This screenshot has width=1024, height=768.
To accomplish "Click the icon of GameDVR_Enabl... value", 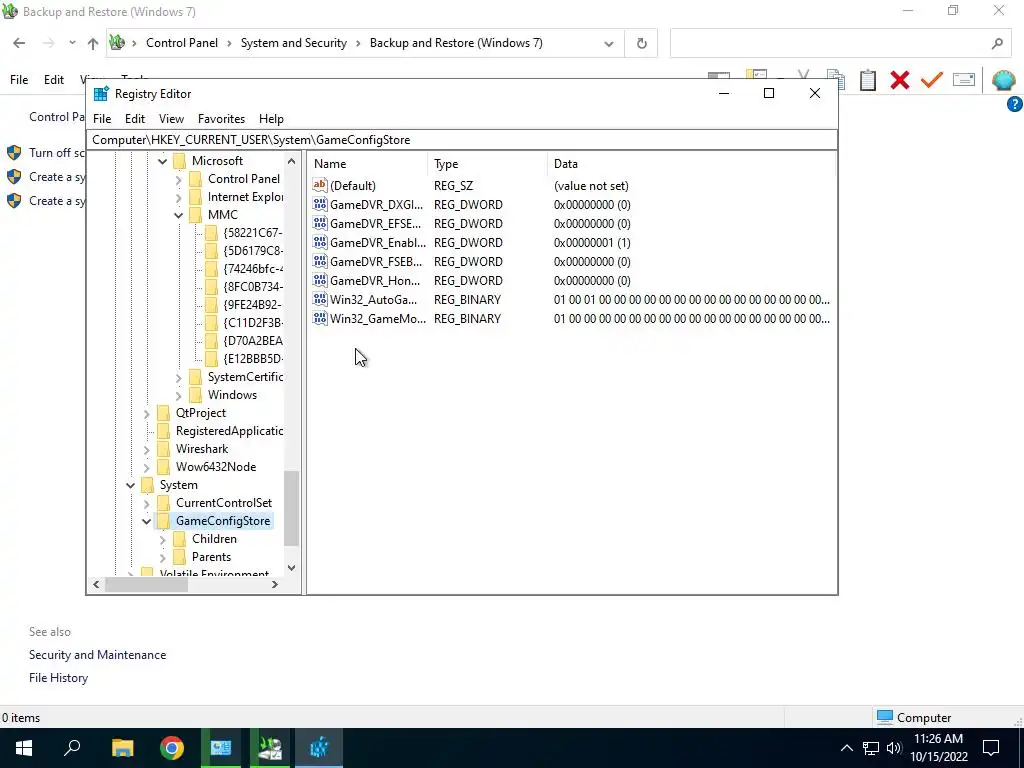I will (x=319, y=242).
